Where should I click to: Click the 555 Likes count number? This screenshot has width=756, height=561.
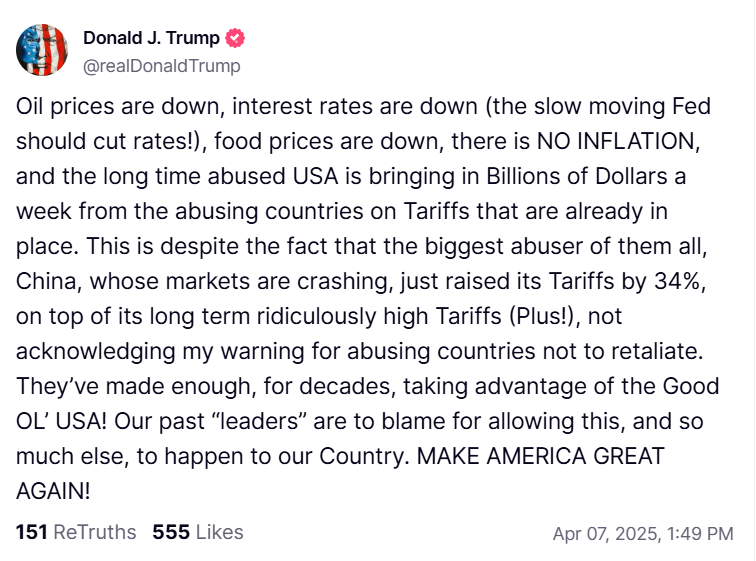(x=171, y=532)
